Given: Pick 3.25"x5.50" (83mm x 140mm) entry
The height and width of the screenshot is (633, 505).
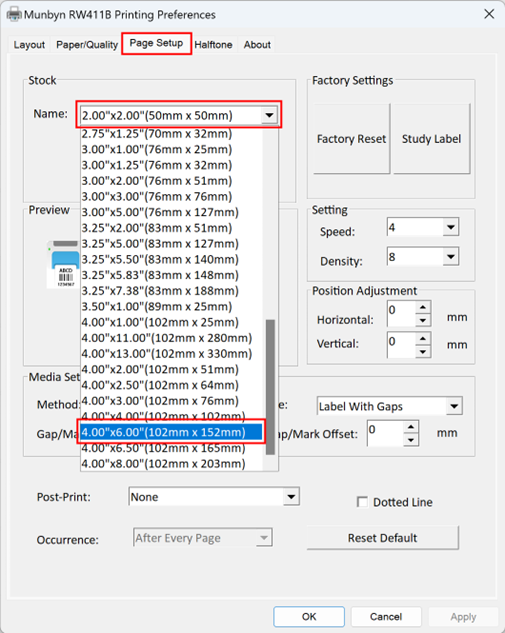Looking at the screenshot, I should coord(172,260).
